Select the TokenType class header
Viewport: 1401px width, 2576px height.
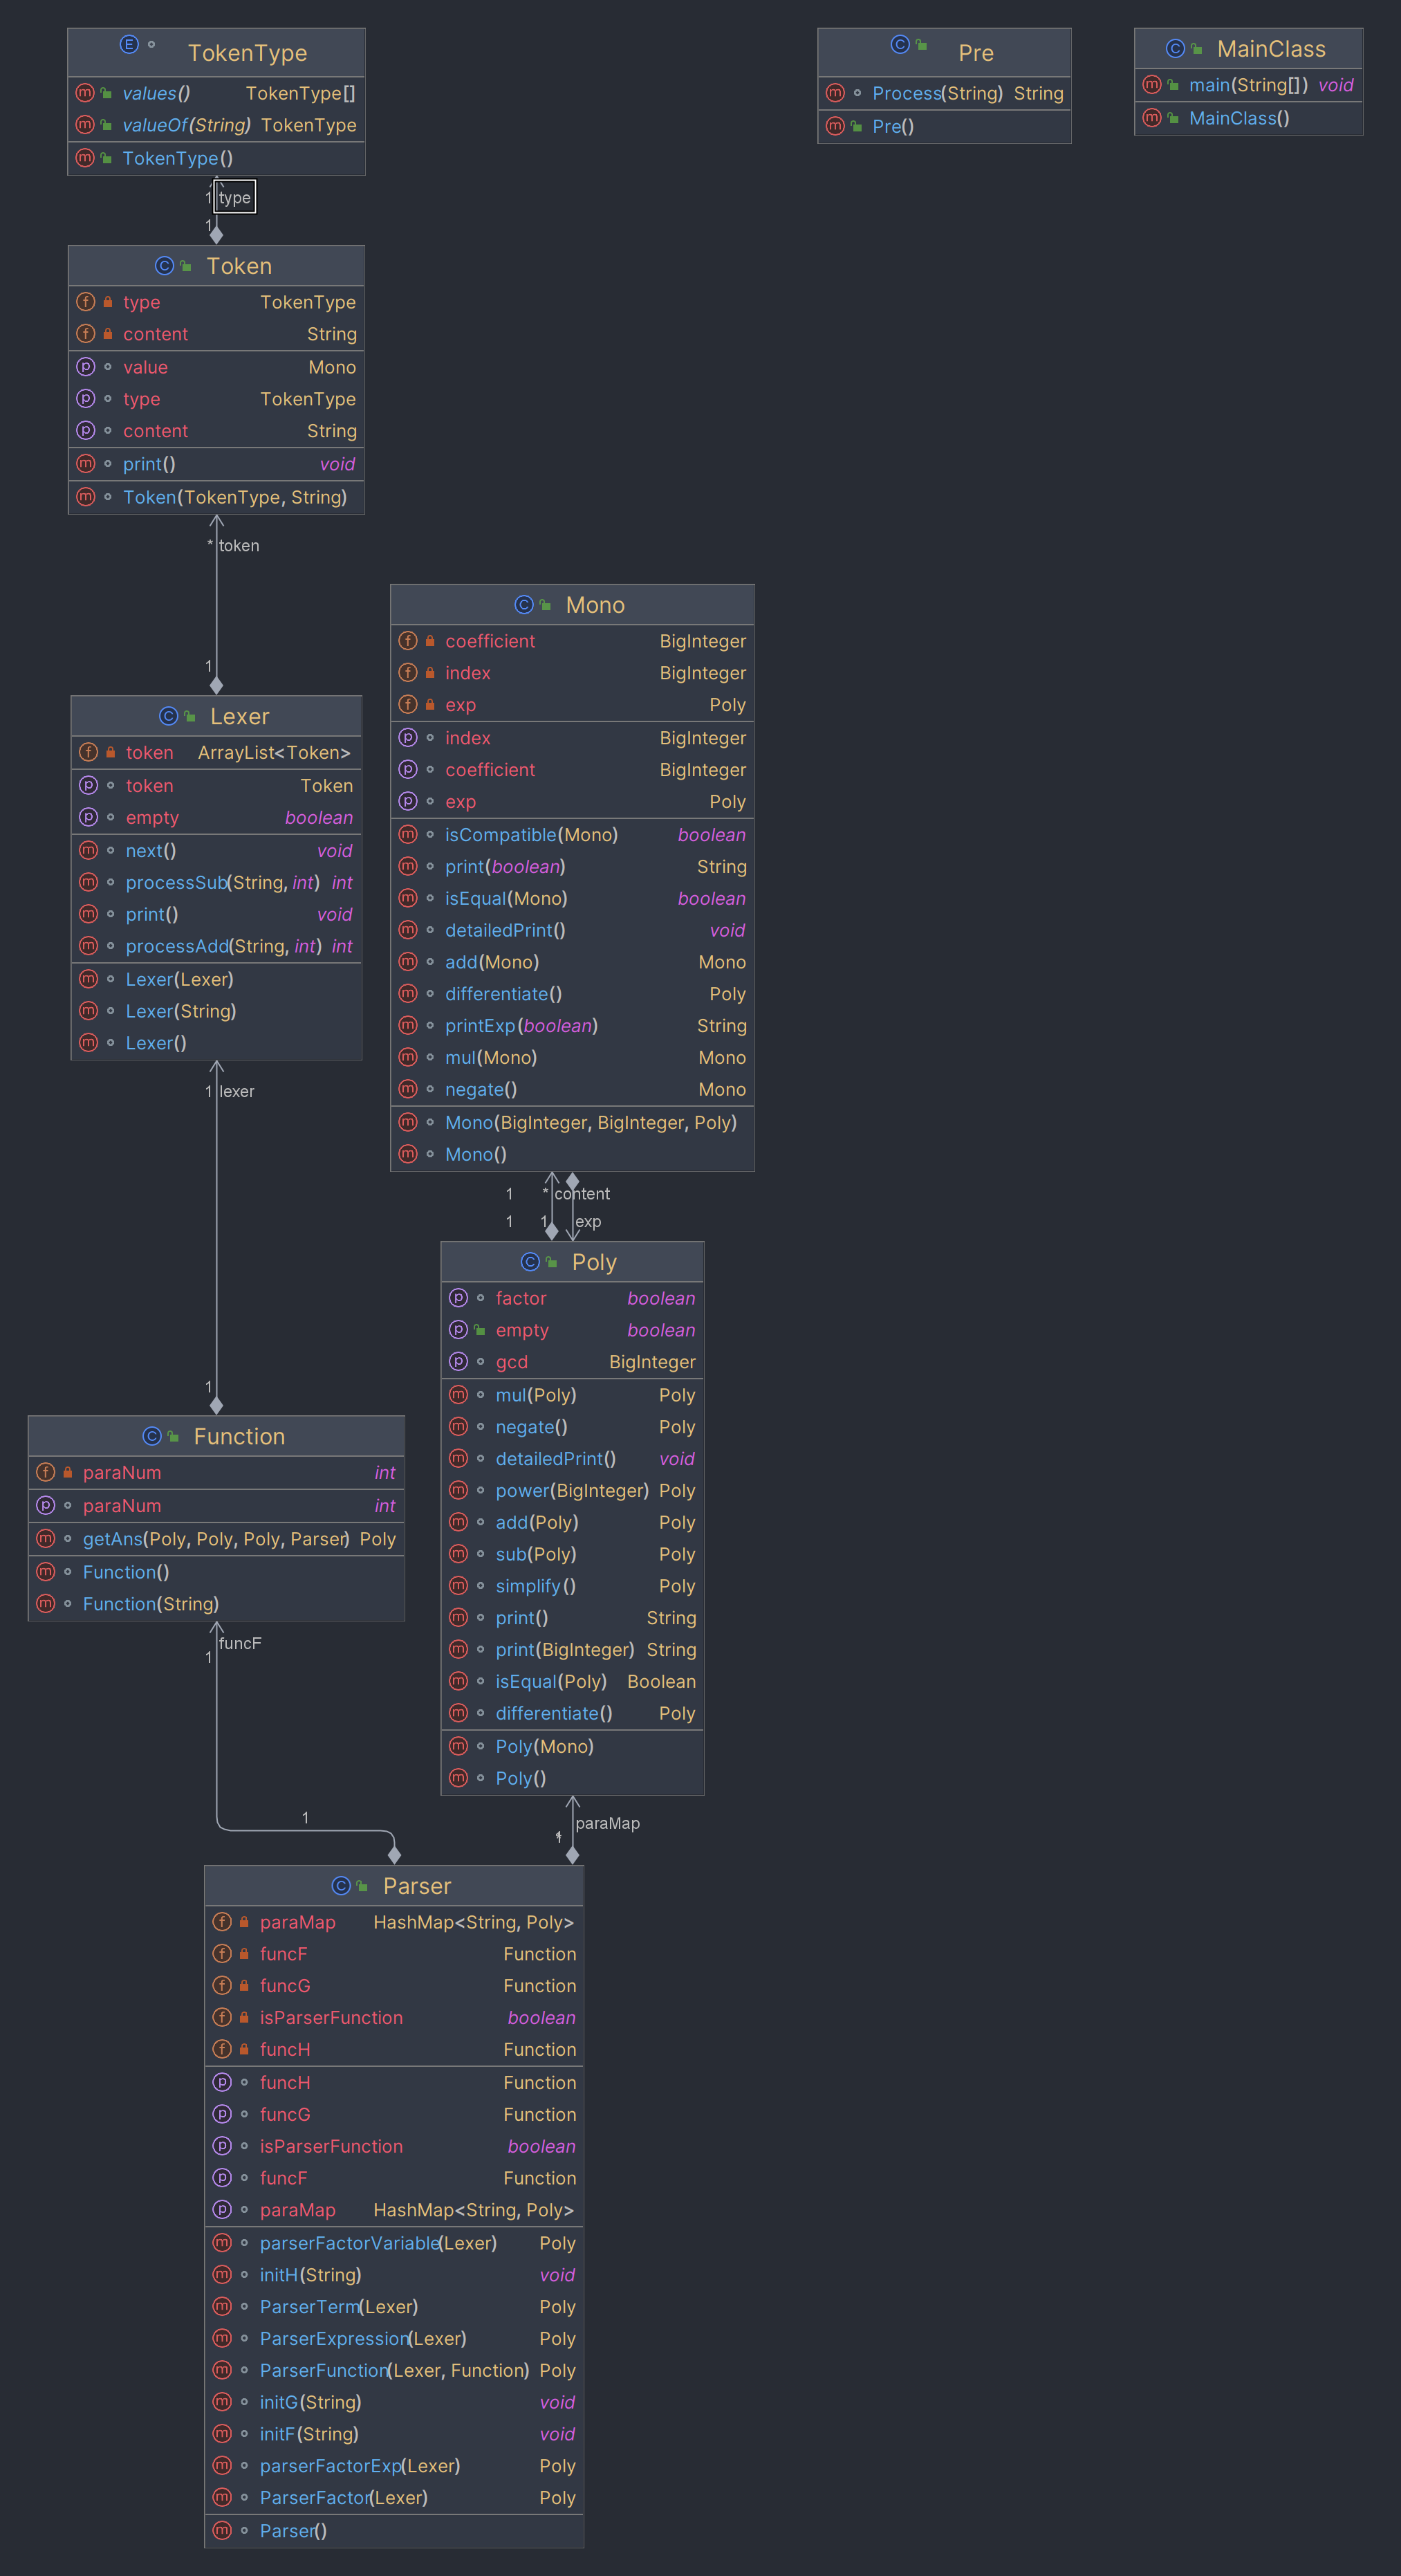pos(216,52)
